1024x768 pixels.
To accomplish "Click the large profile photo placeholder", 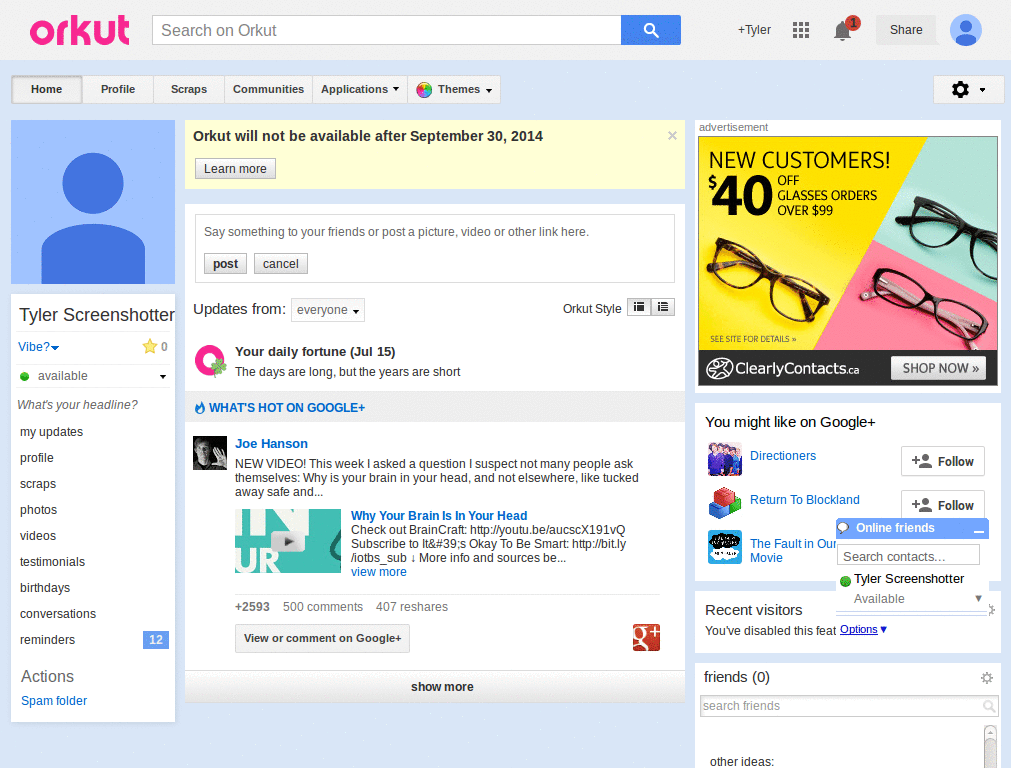I will coord(93,202).
